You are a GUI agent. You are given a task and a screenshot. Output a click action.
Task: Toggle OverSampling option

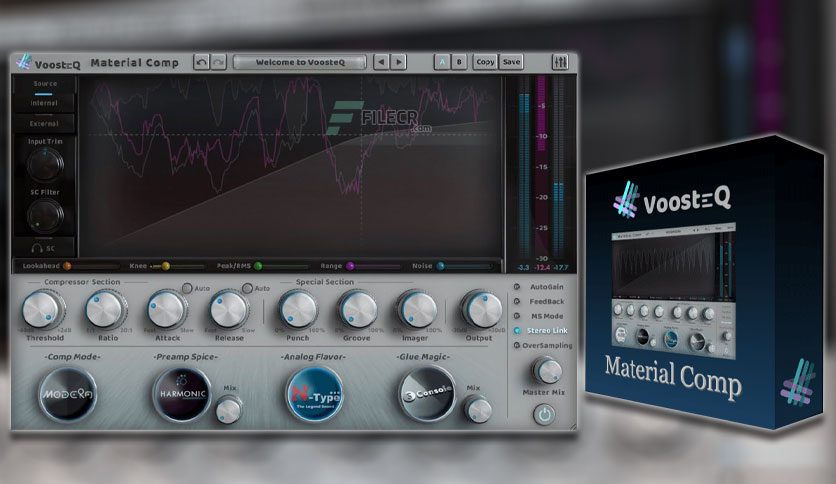(x=543, y=345)
